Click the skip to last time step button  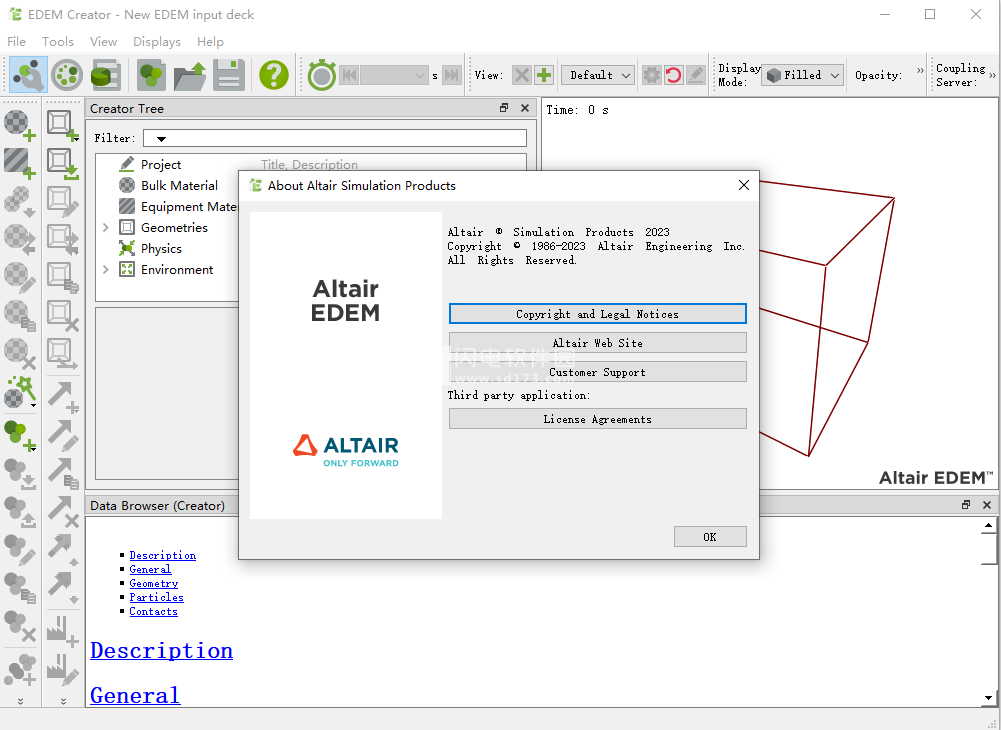click(451, 75)
